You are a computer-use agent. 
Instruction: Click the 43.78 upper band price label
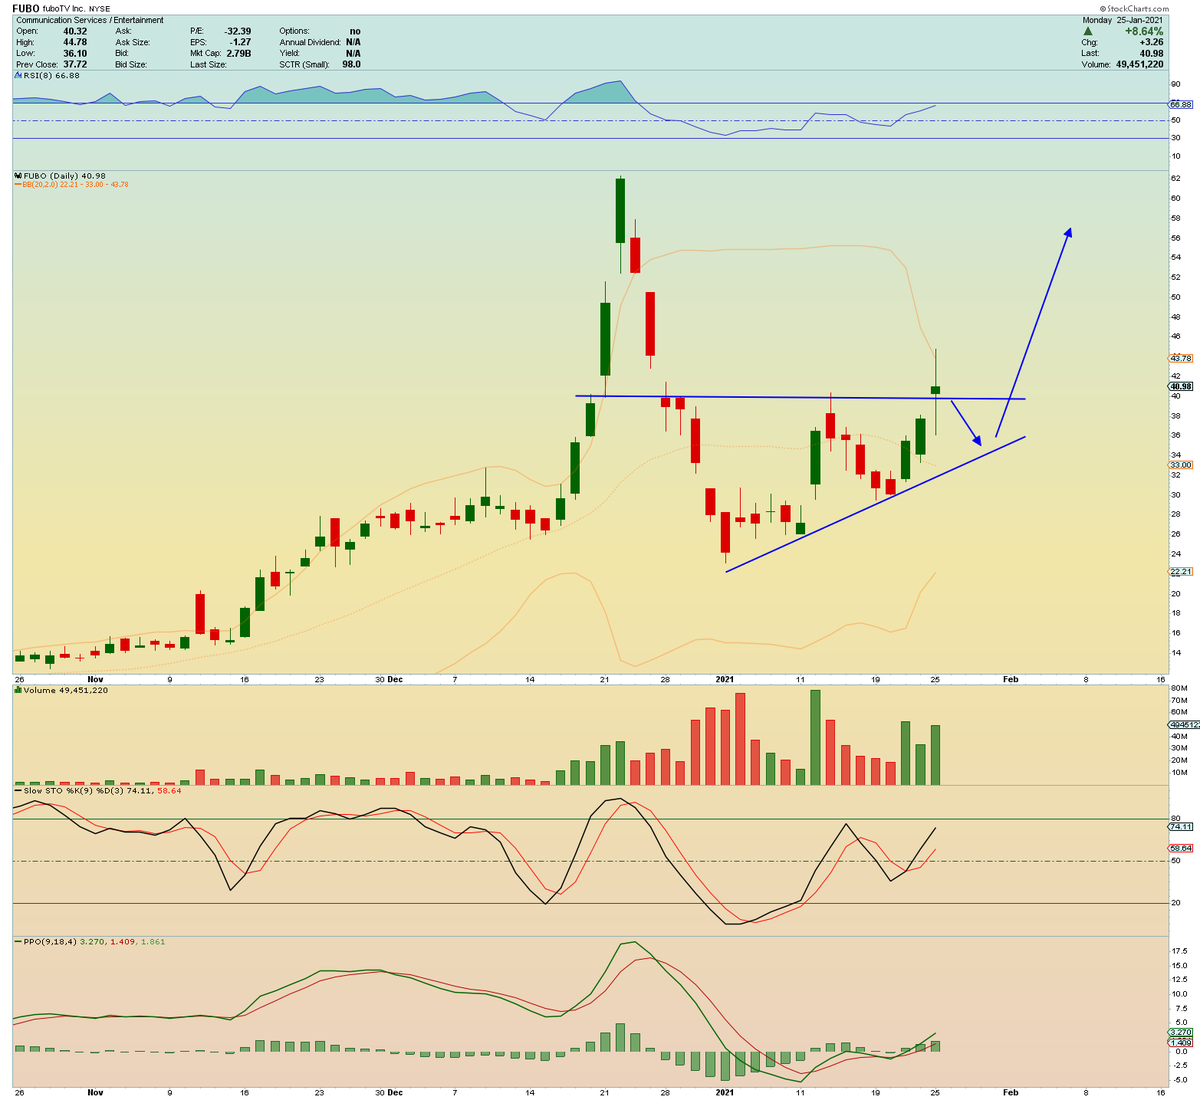click(1180, 357)
